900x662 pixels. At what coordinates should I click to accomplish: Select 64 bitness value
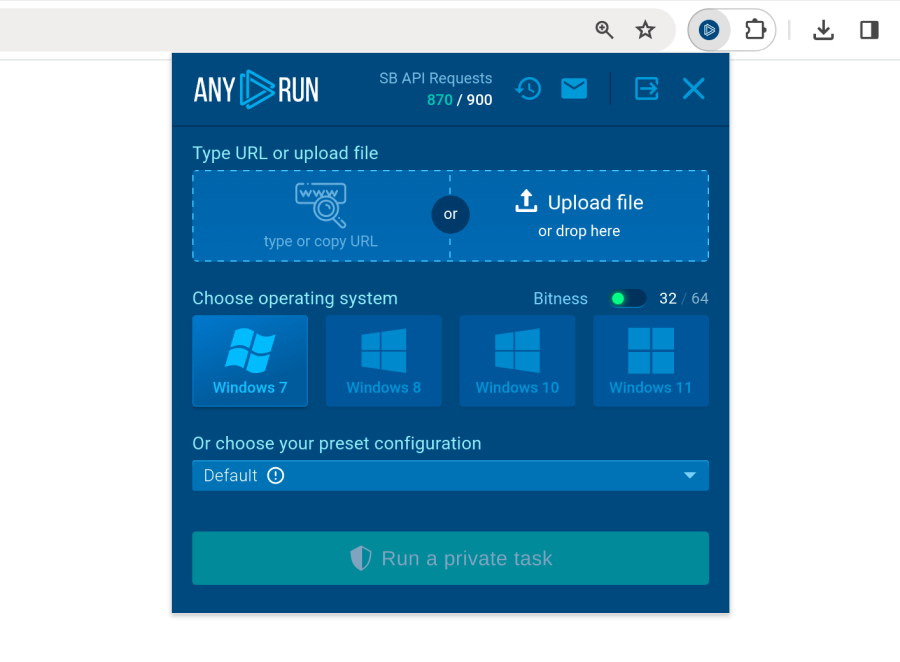coord(700,299)
